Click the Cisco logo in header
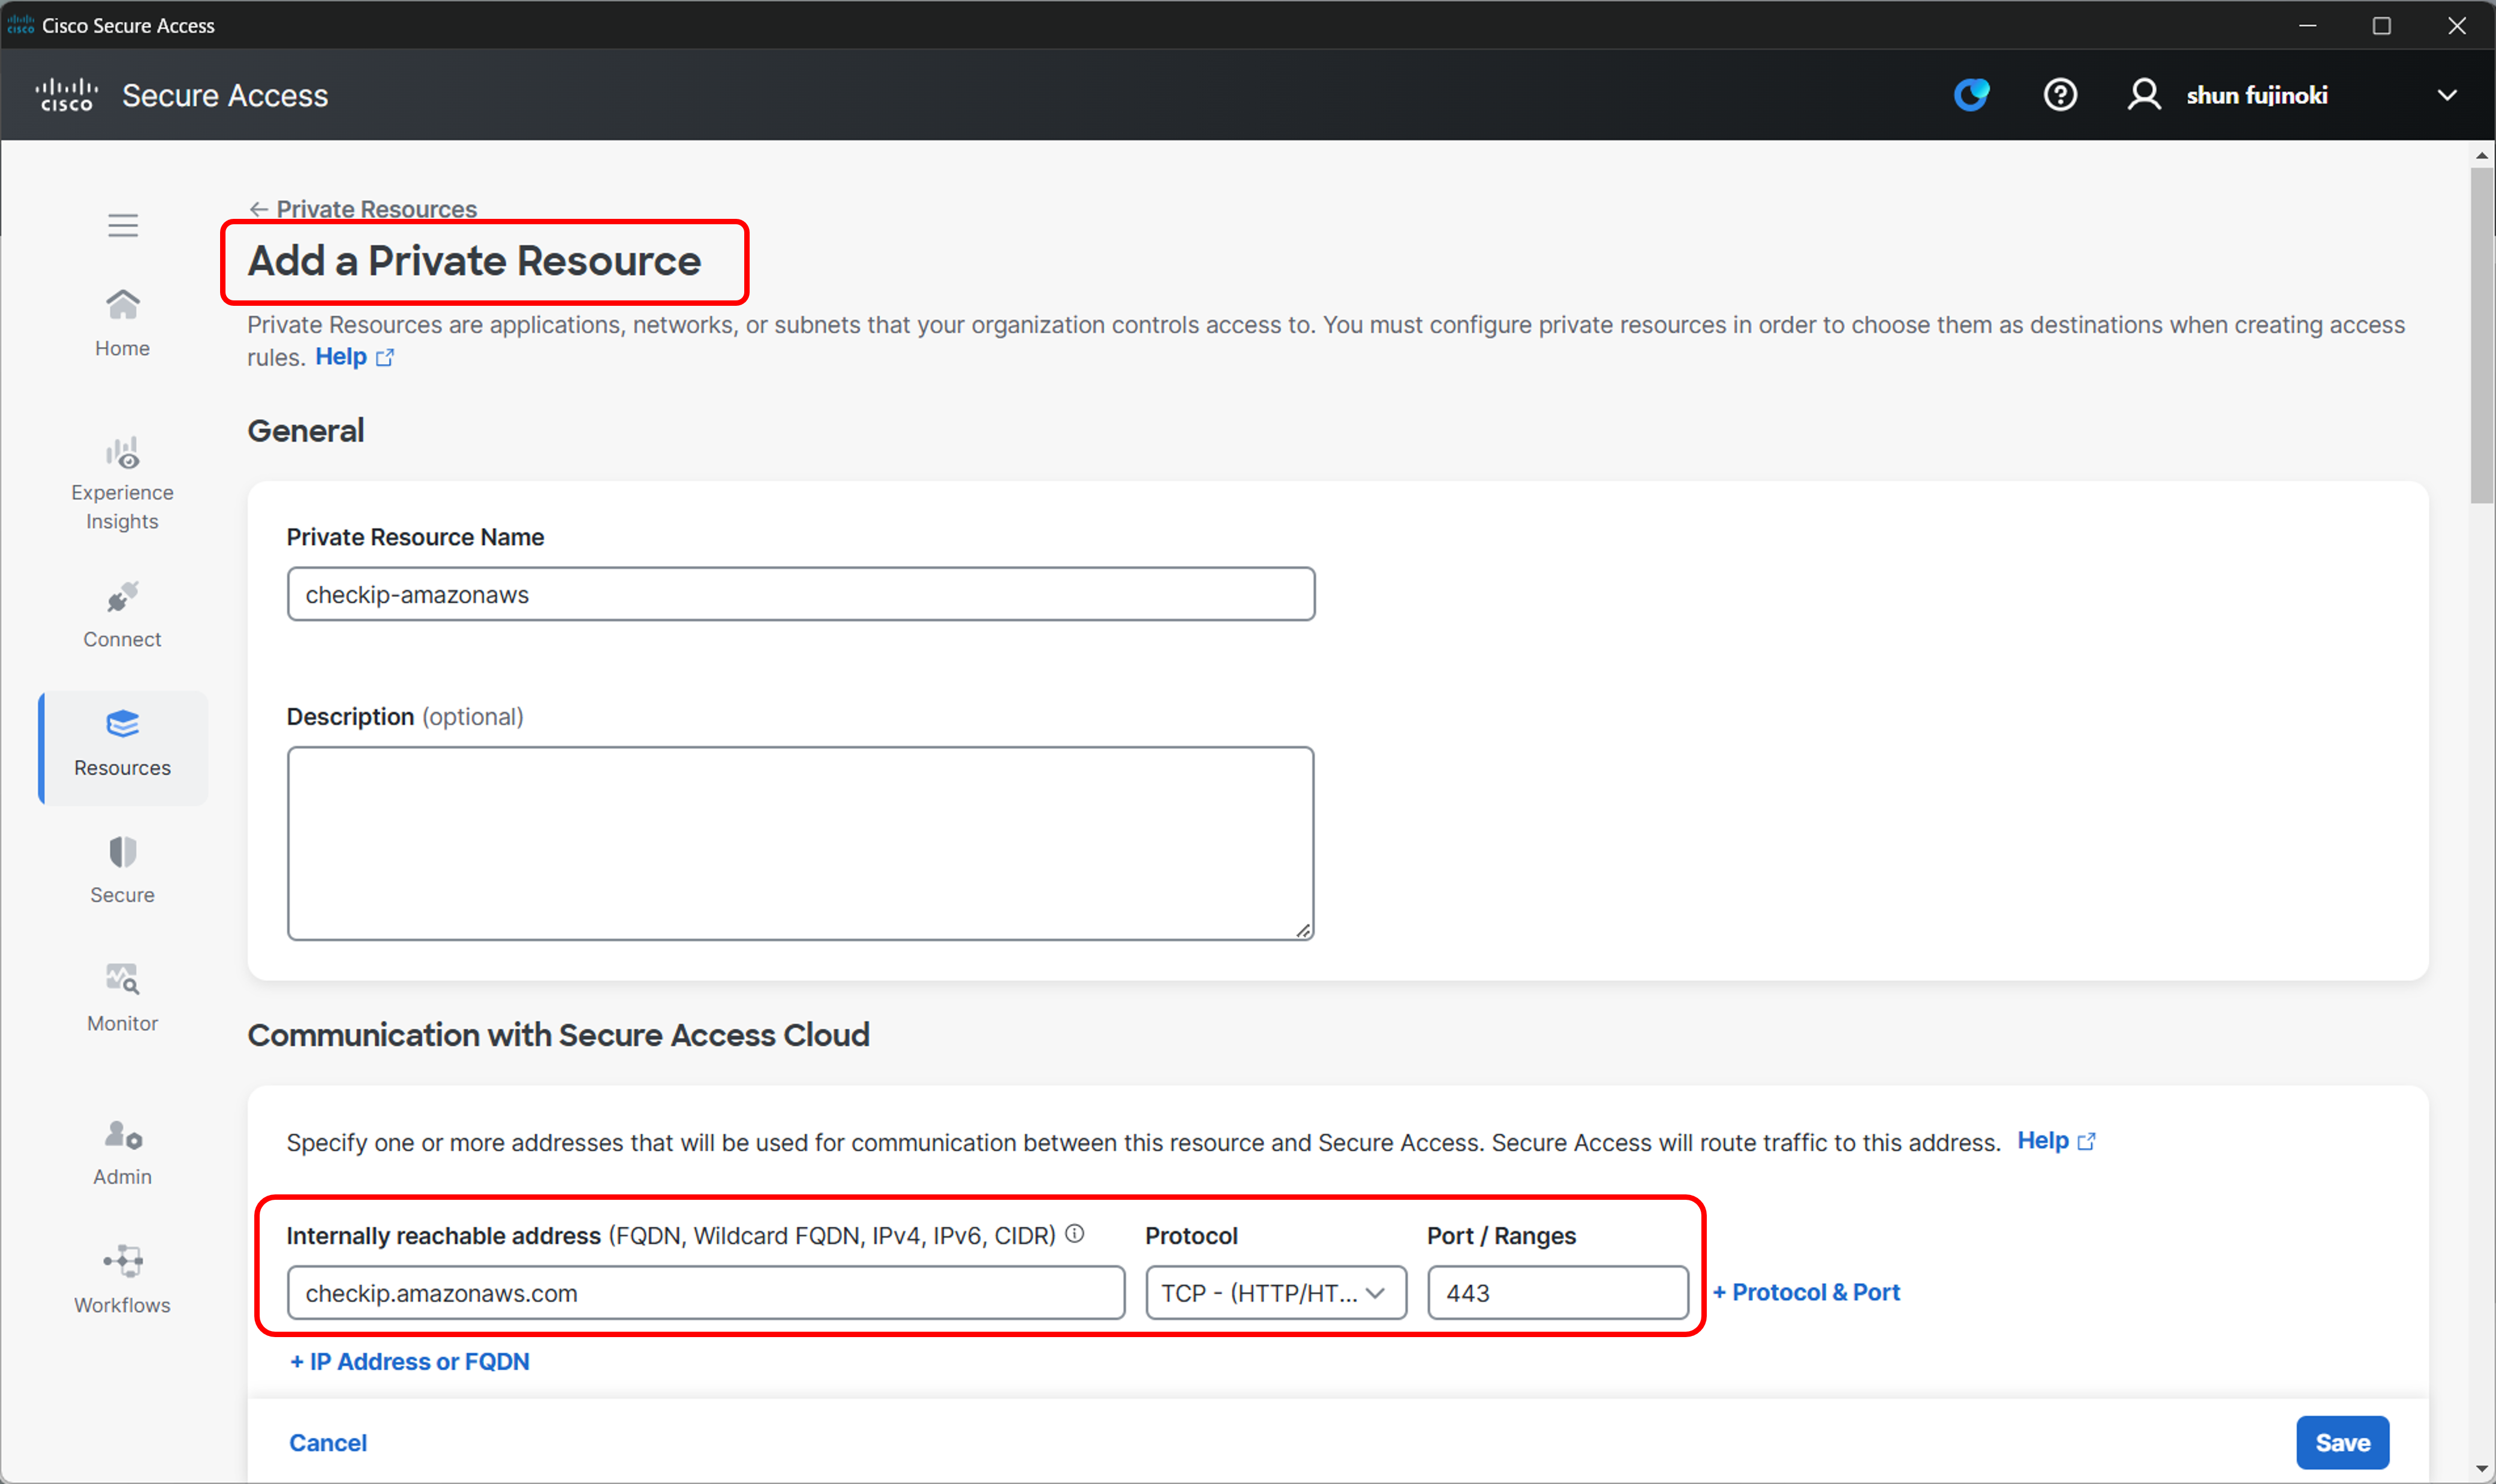Image resolution: width=2496 pixels, height=1484 pixels. click(67, 95)
